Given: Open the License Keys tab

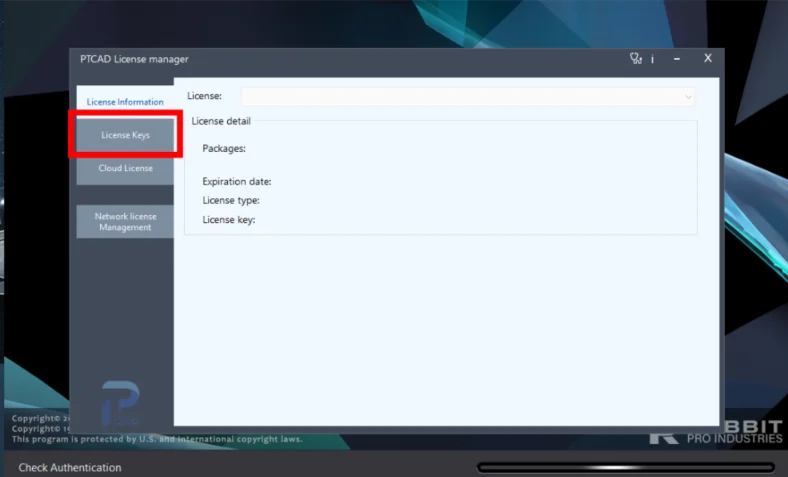Looking at the screenshot, I should point(125,135).
